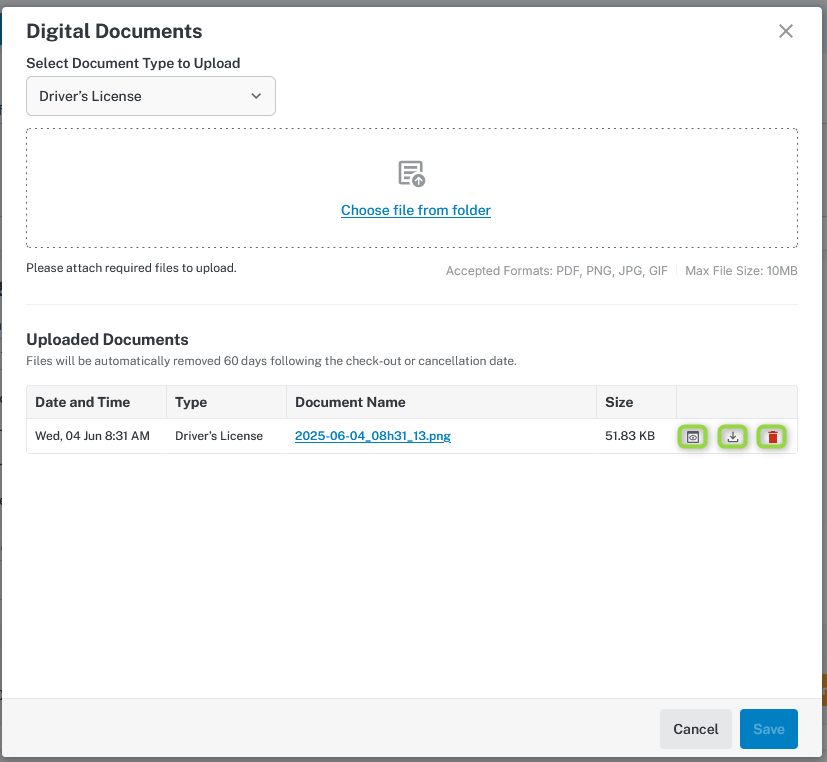Expand the document type chevron arrow
The height and width of the screenshot is (762, 827).
pyautogui.click(x=256, y=96)
